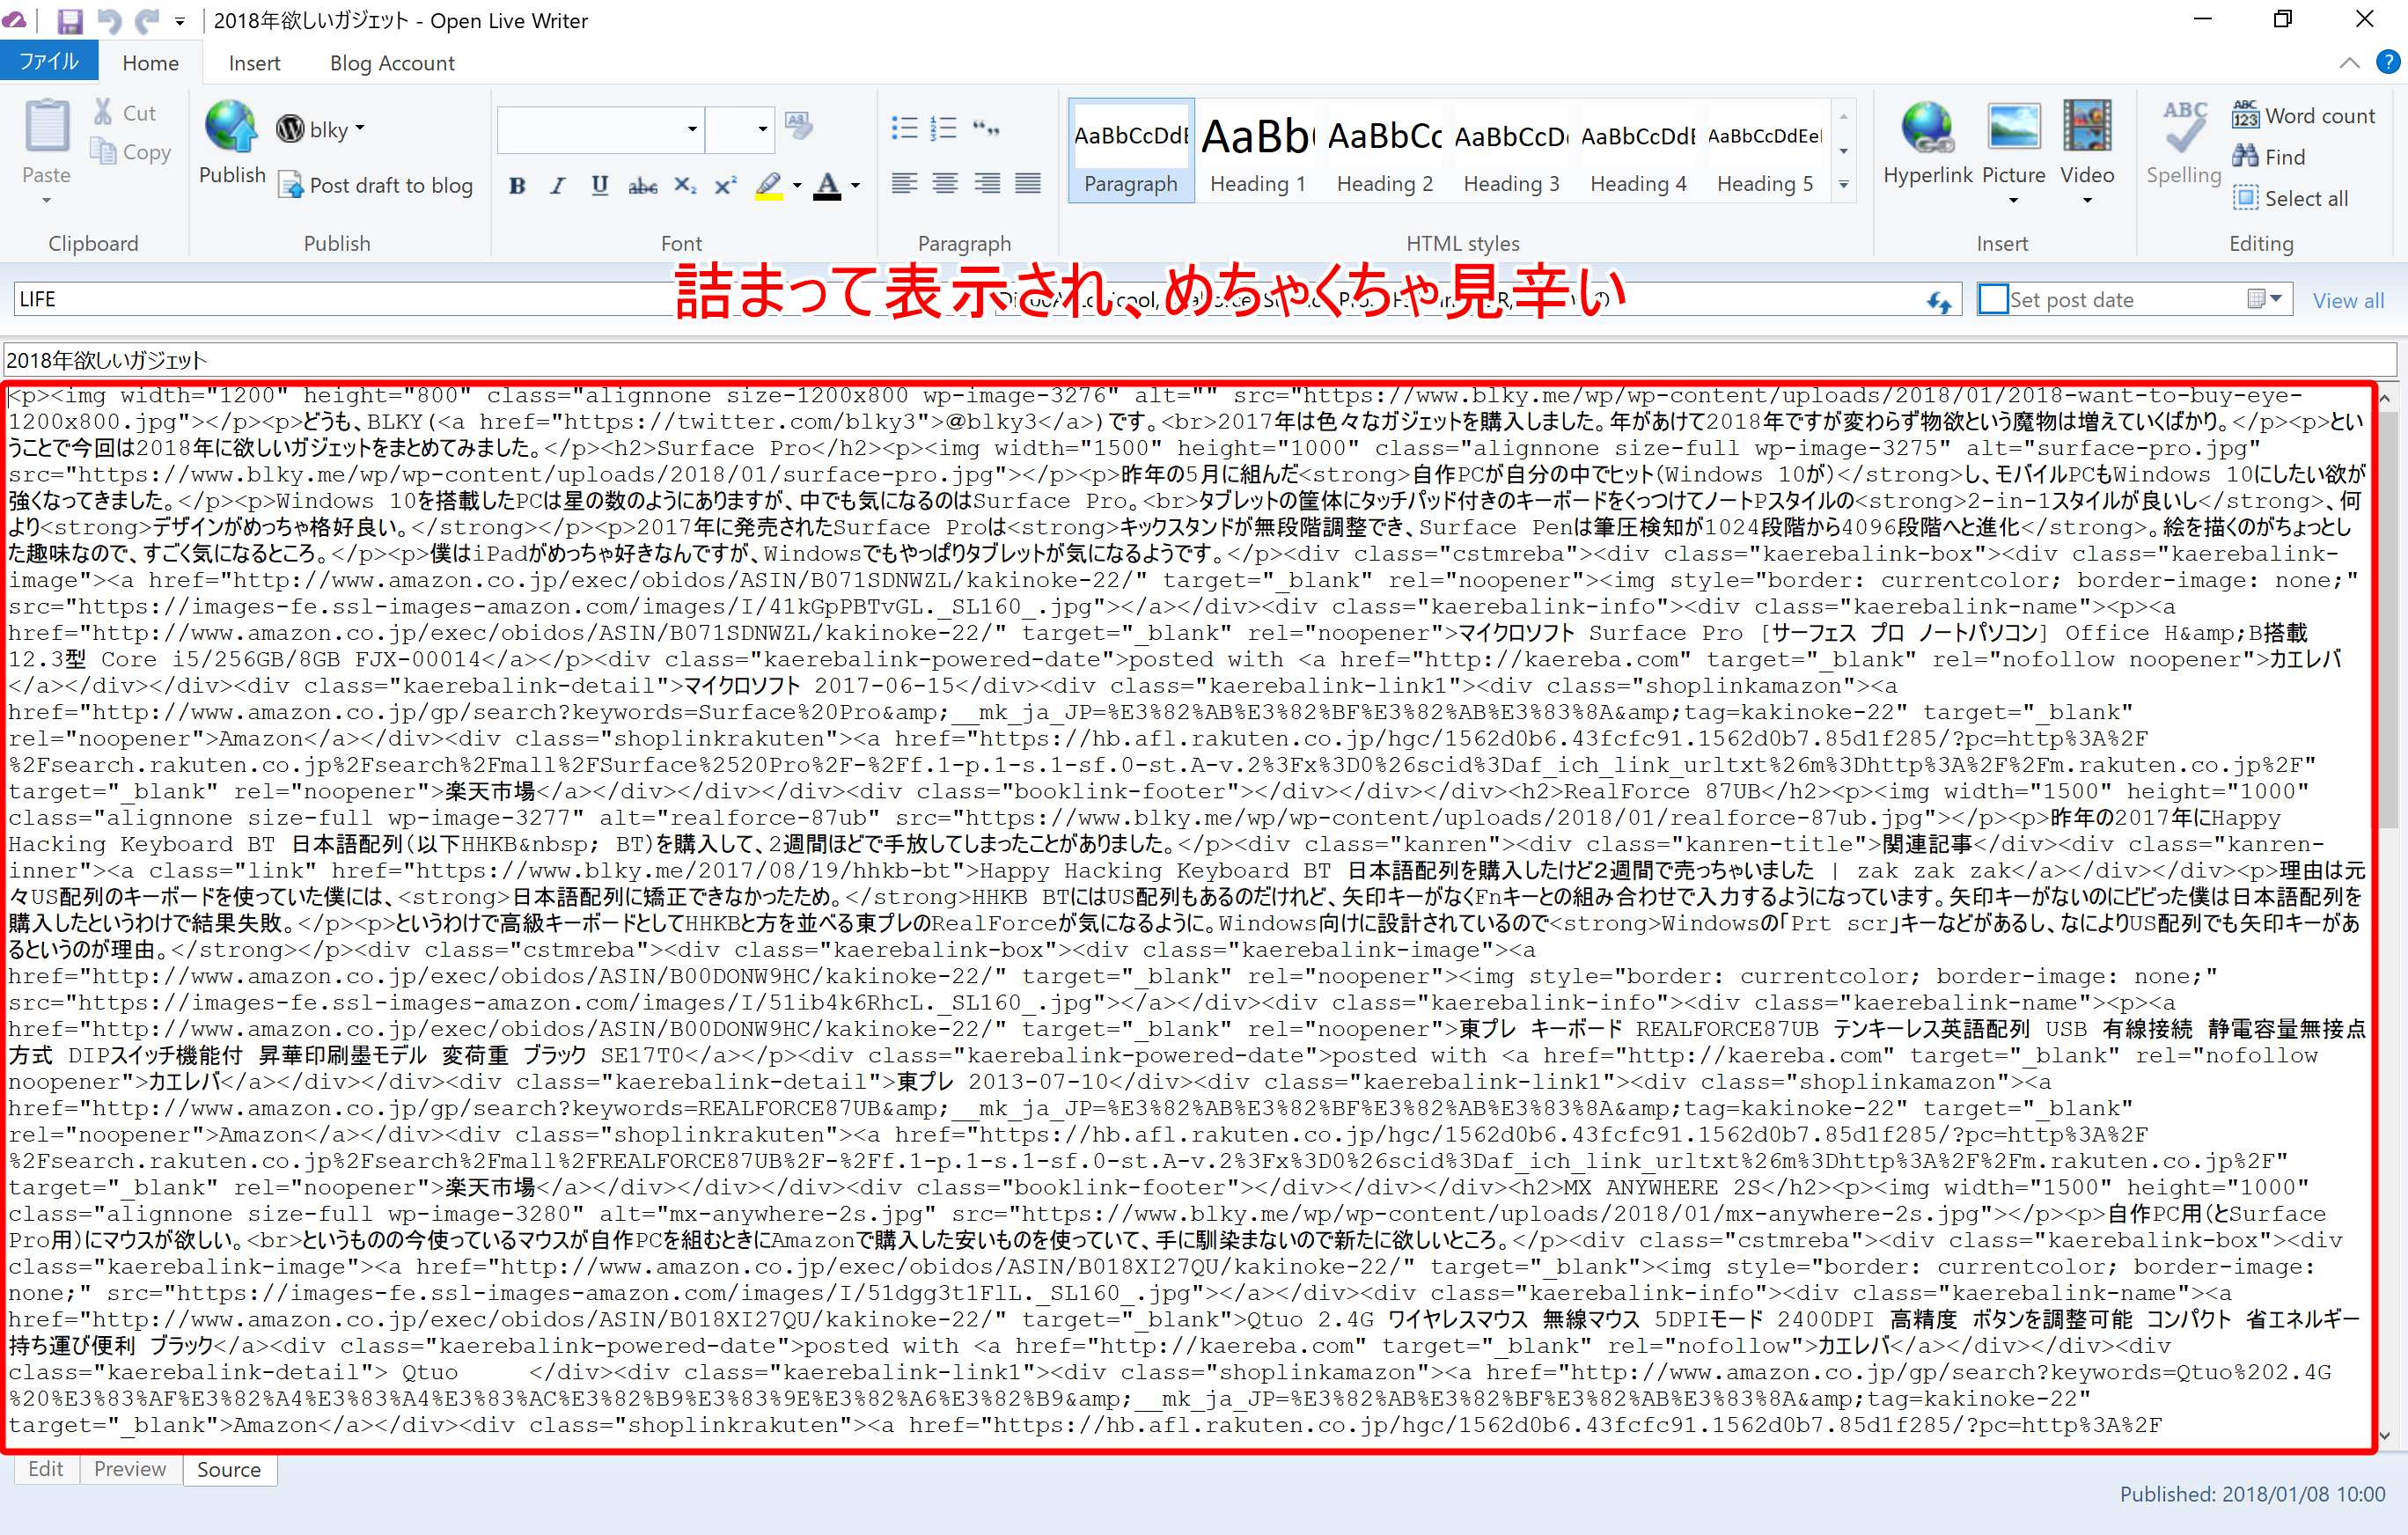Open the quick access toolbar dropdown
This screenshot has width=2408, height=1535.
(x=180, y=21)
